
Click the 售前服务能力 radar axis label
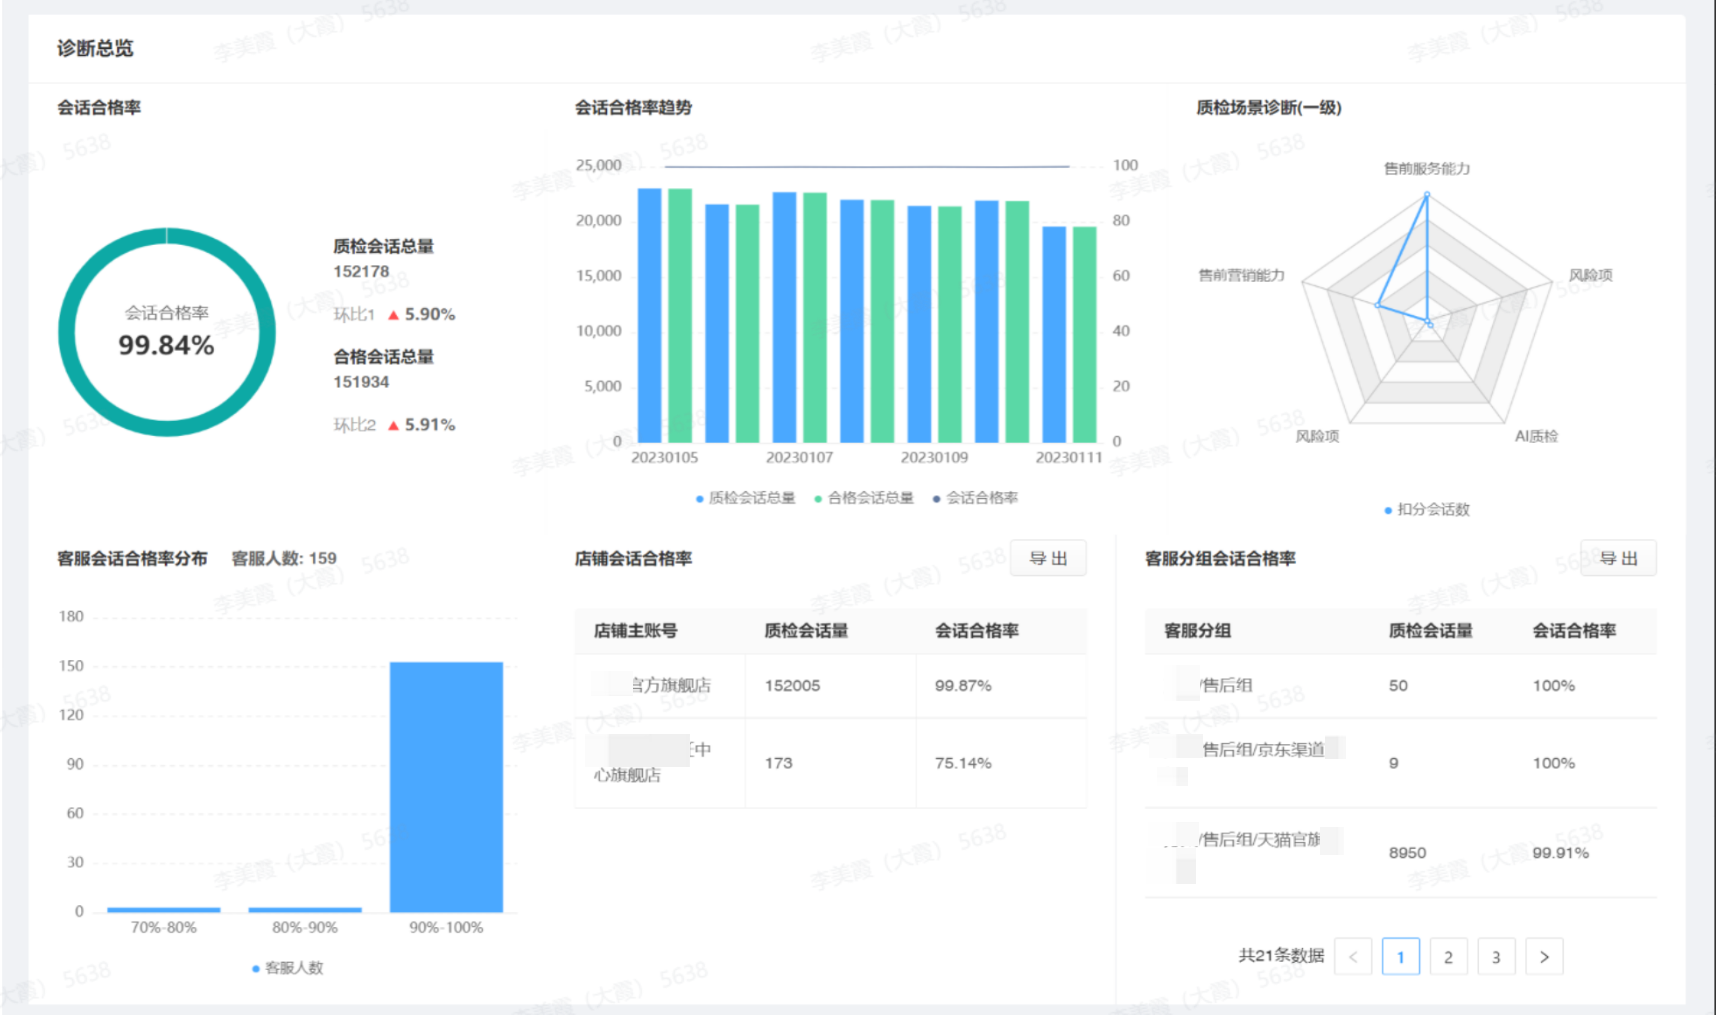pyautogui.click(x=1427, y=168)
